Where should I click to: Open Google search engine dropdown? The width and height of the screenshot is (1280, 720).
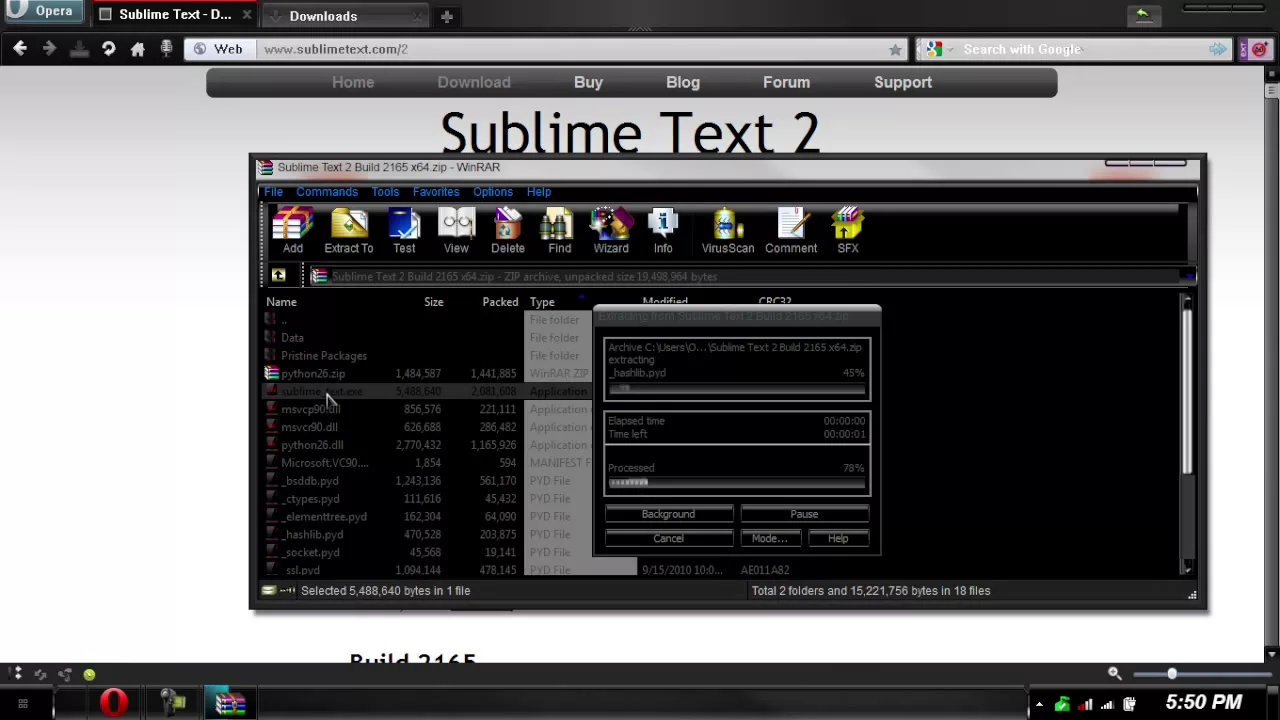click(937, 49)
